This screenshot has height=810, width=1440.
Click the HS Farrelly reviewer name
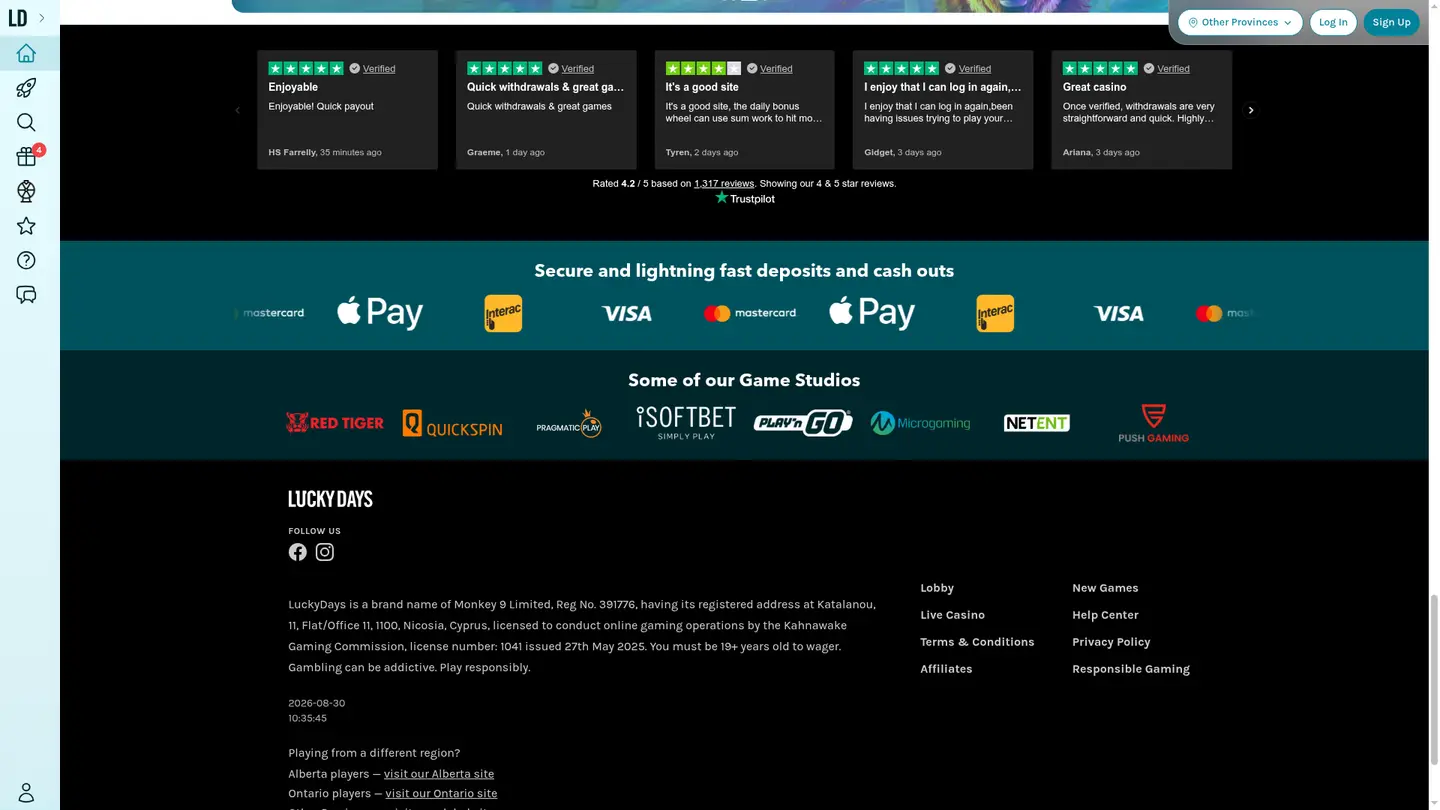click(292, 153)
